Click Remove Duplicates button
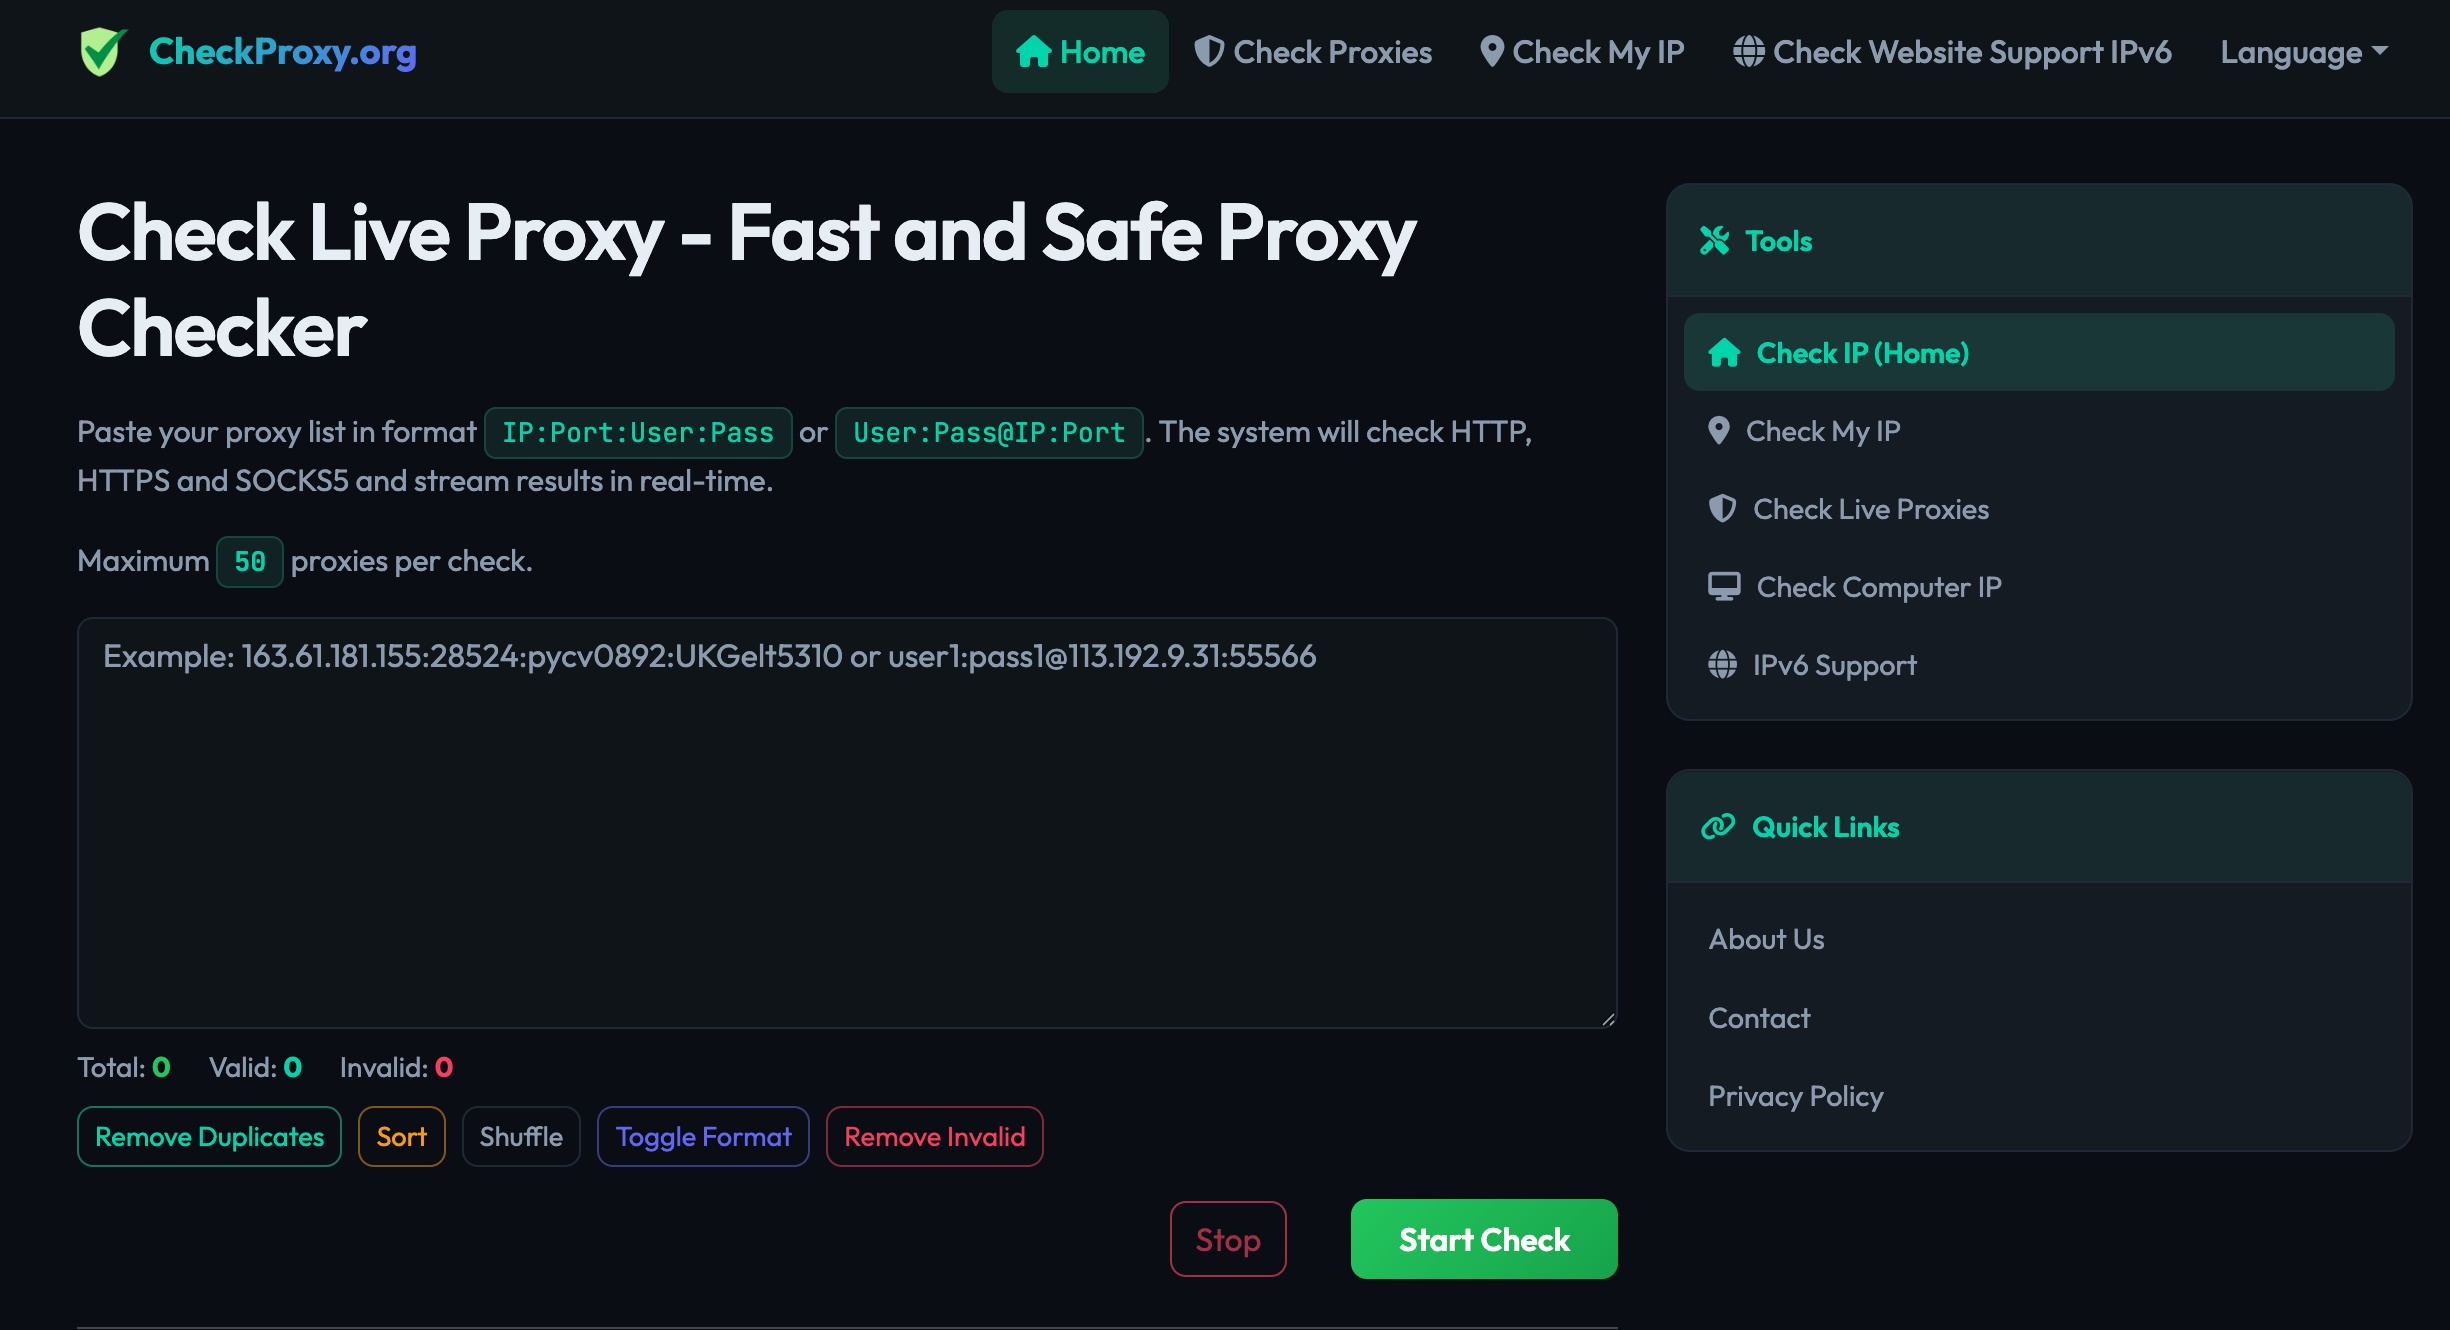2450x1330 pixels. pos(209,1137)
